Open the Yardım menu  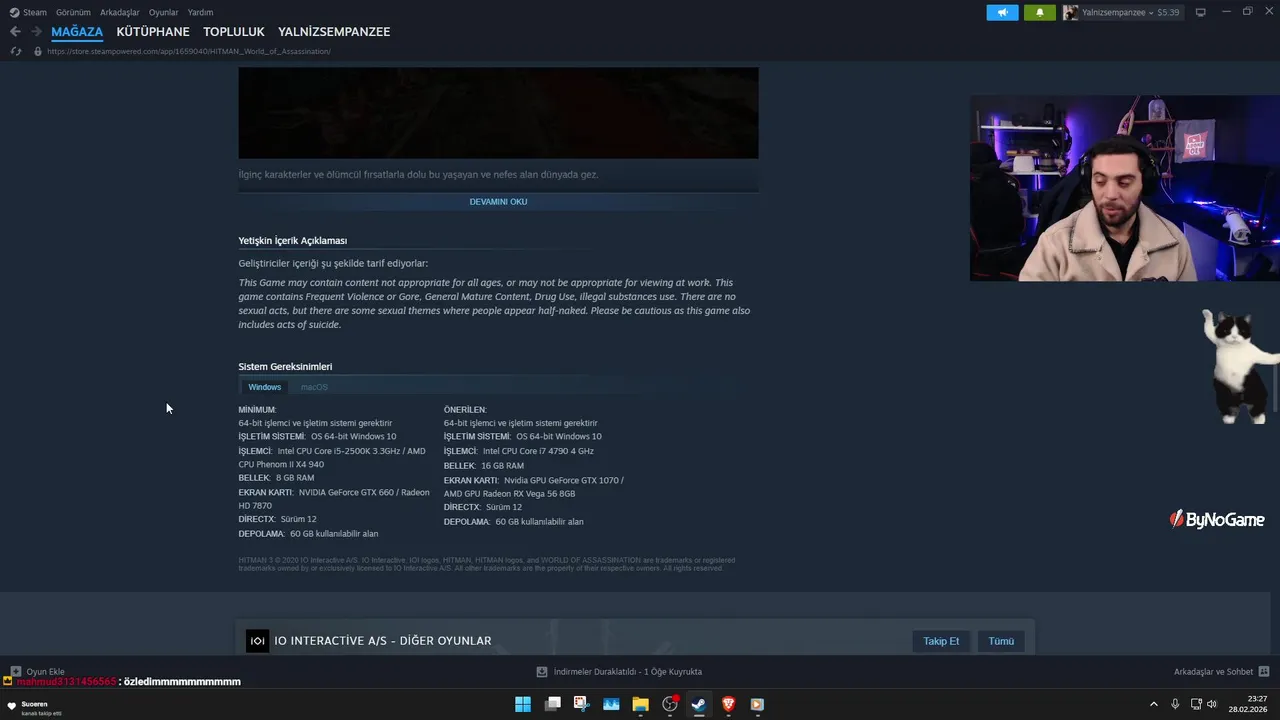[200, 12]
